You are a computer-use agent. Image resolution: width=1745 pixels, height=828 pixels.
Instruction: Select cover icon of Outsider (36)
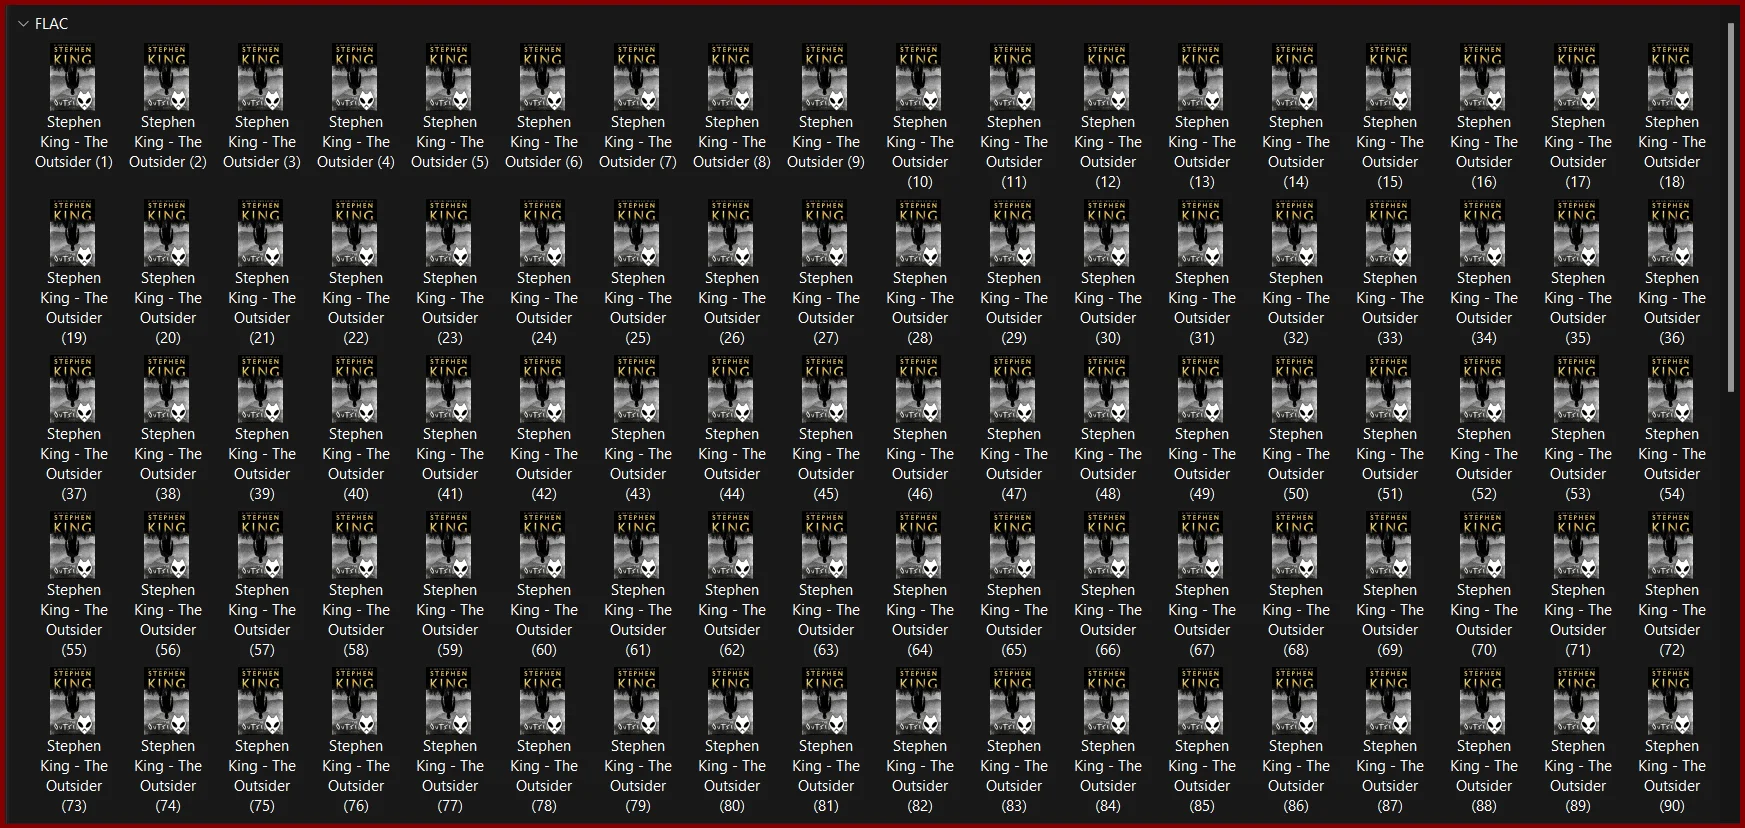1672,232
